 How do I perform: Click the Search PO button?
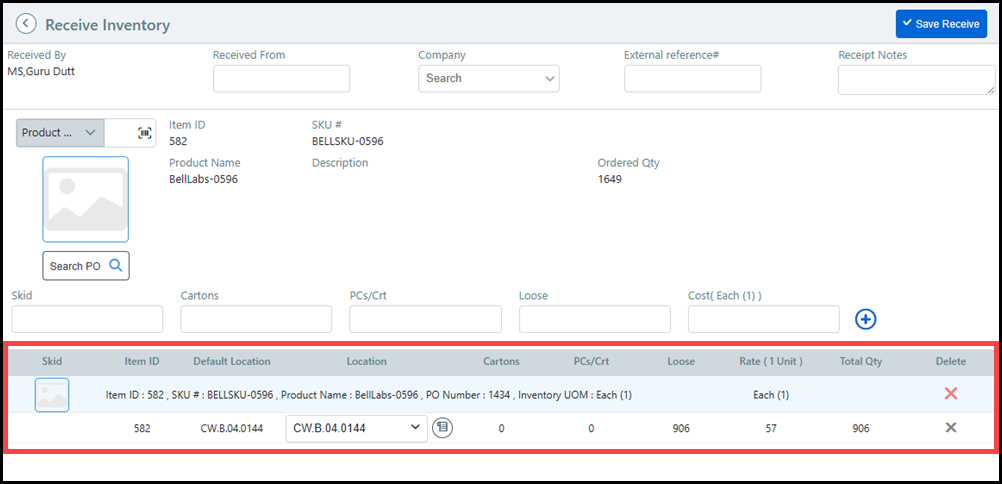pos(76,266)
